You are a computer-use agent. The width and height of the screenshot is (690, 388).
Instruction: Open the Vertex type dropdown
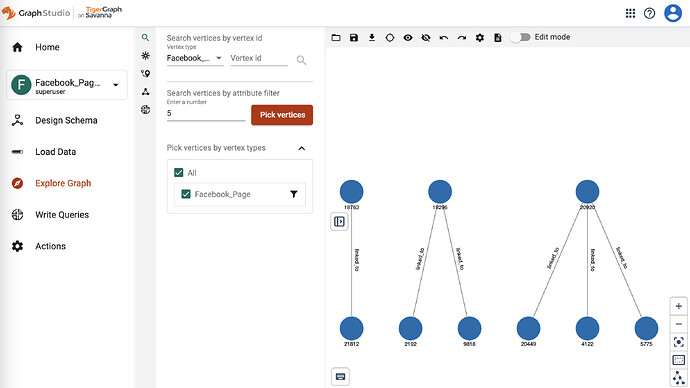pyautogui.click(x=195, y=58)
